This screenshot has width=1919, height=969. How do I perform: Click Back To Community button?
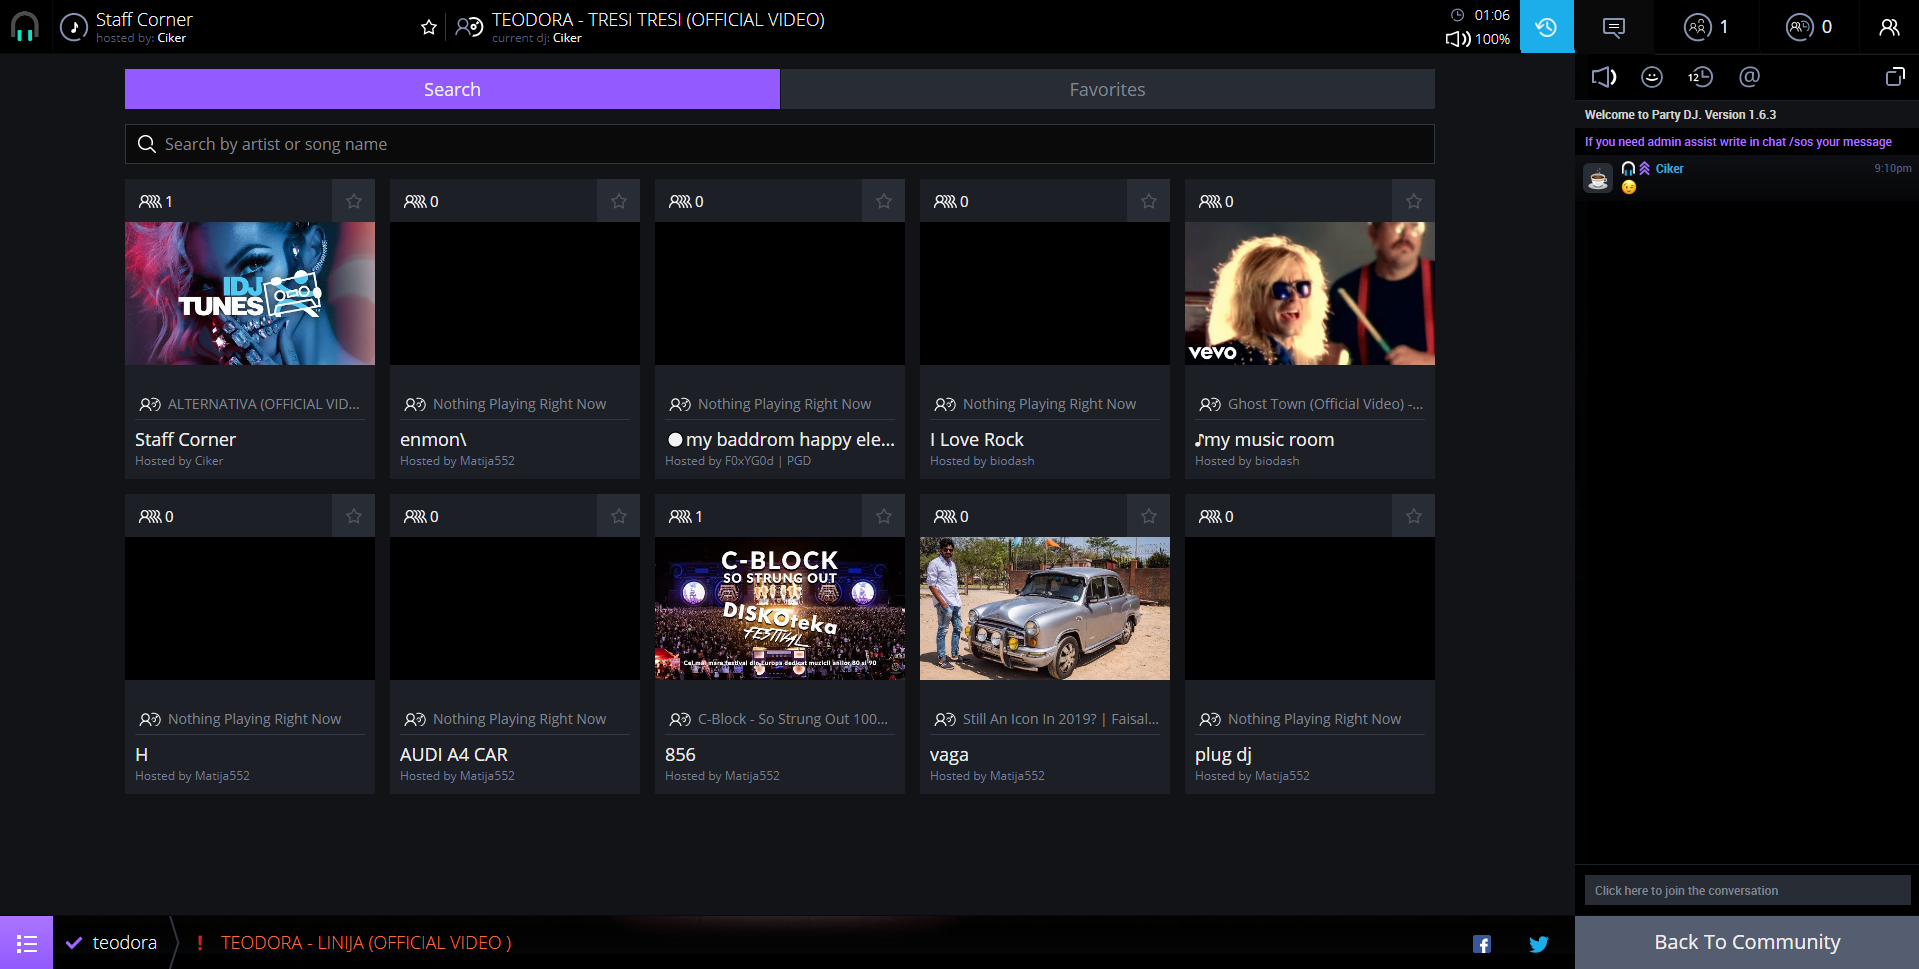[1747, 942]
